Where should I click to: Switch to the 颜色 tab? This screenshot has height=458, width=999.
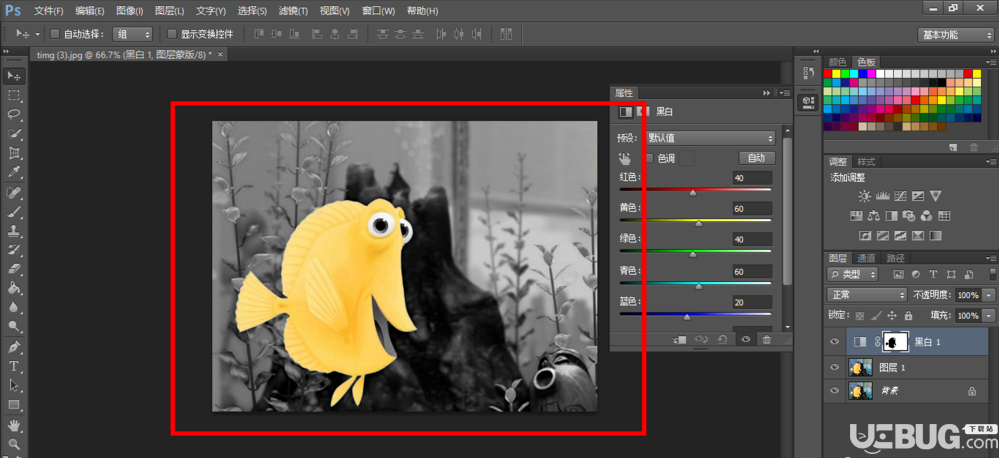(837, 62)
